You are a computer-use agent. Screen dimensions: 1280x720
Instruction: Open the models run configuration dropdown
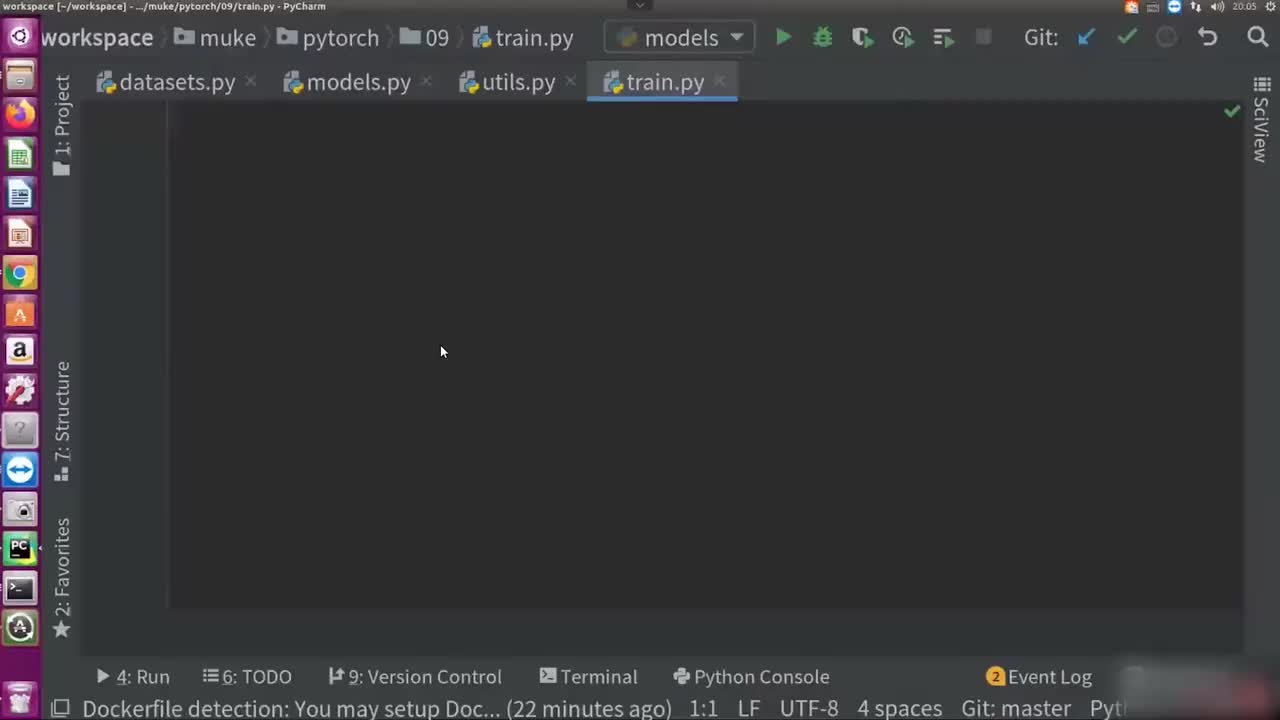click(x=680, y=38)
